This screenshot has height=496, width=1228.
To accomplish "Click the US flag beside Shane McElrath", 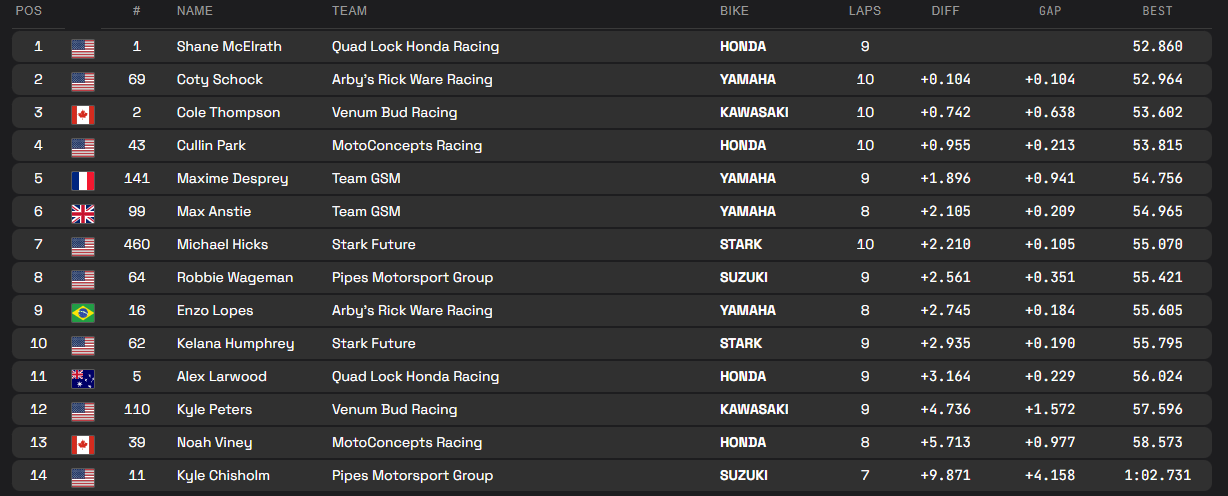I will [82, 47].
